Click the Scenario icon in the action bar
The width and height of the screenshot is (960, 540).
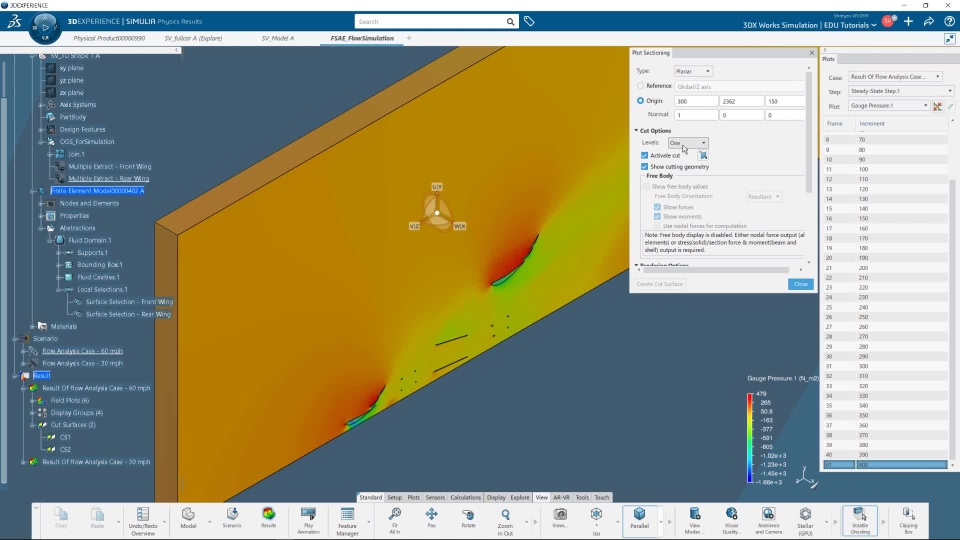click(x=232, y=518)
